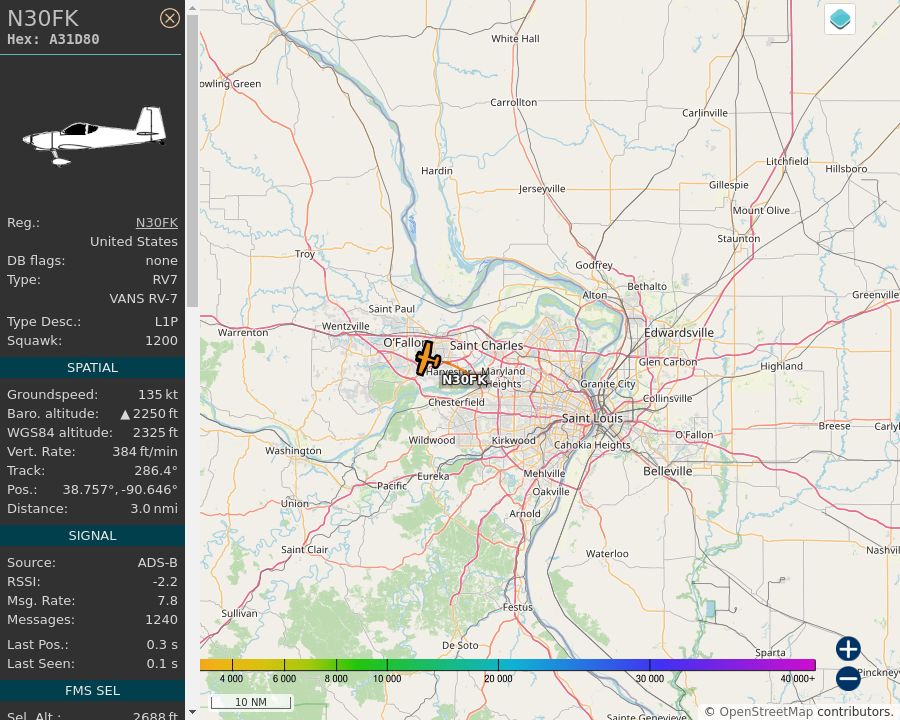
Task: Click the Chesterfield label on map
Action: [456, 402]
